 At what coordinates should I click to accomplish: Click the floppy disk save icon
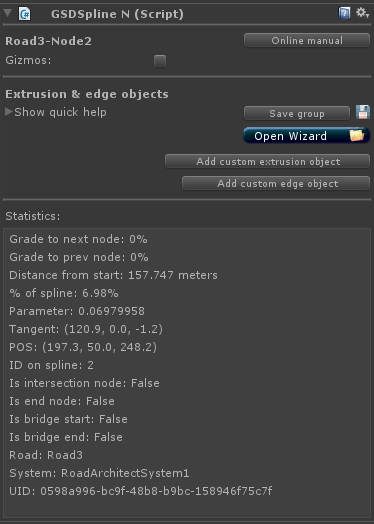click(363, 112)
